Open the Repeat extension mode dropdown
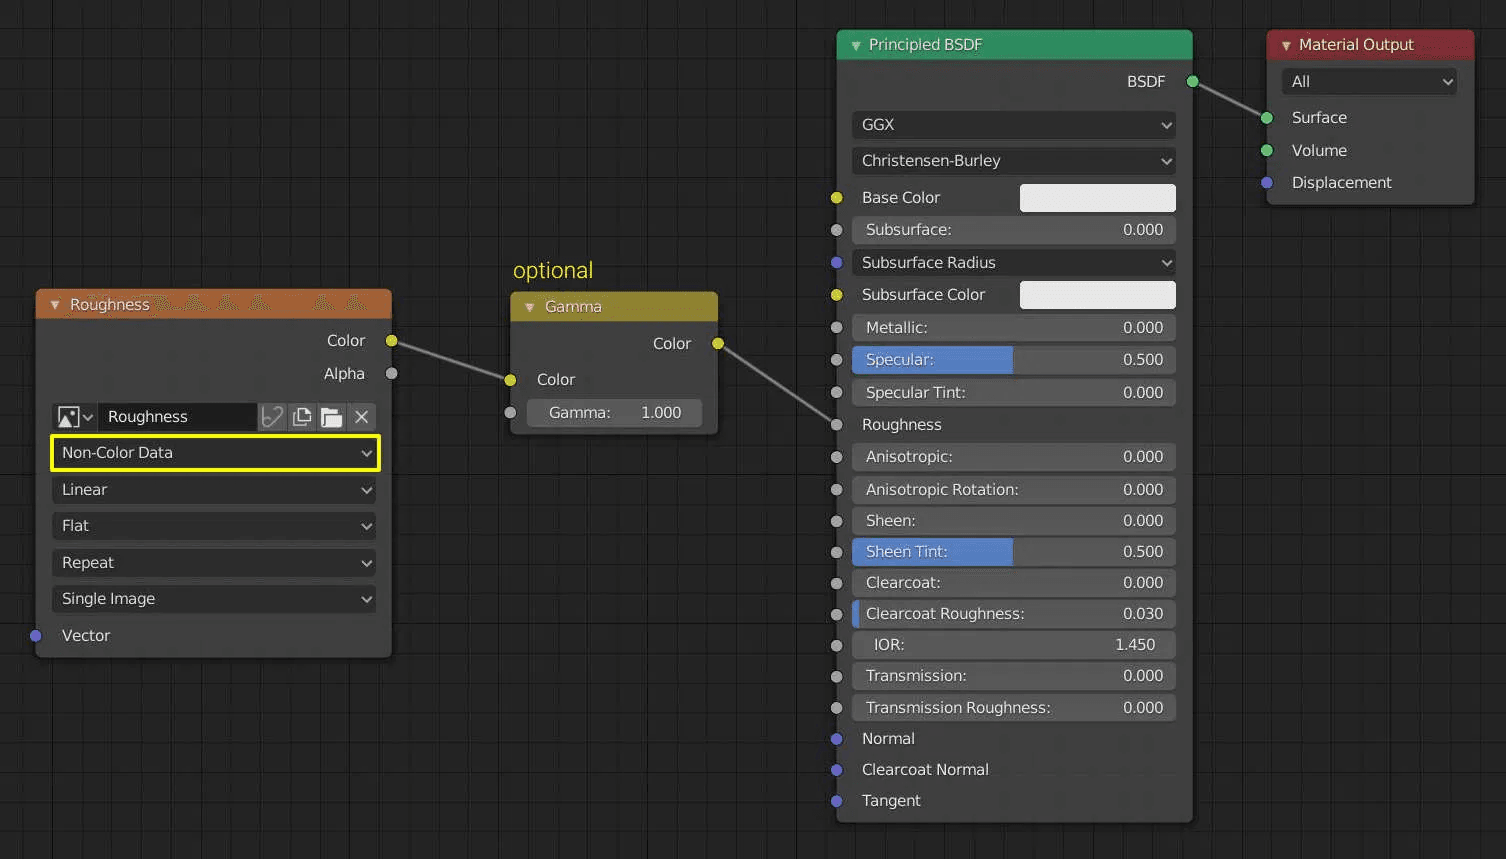Viewport: 1506px width, 859px height. point(214,563)
